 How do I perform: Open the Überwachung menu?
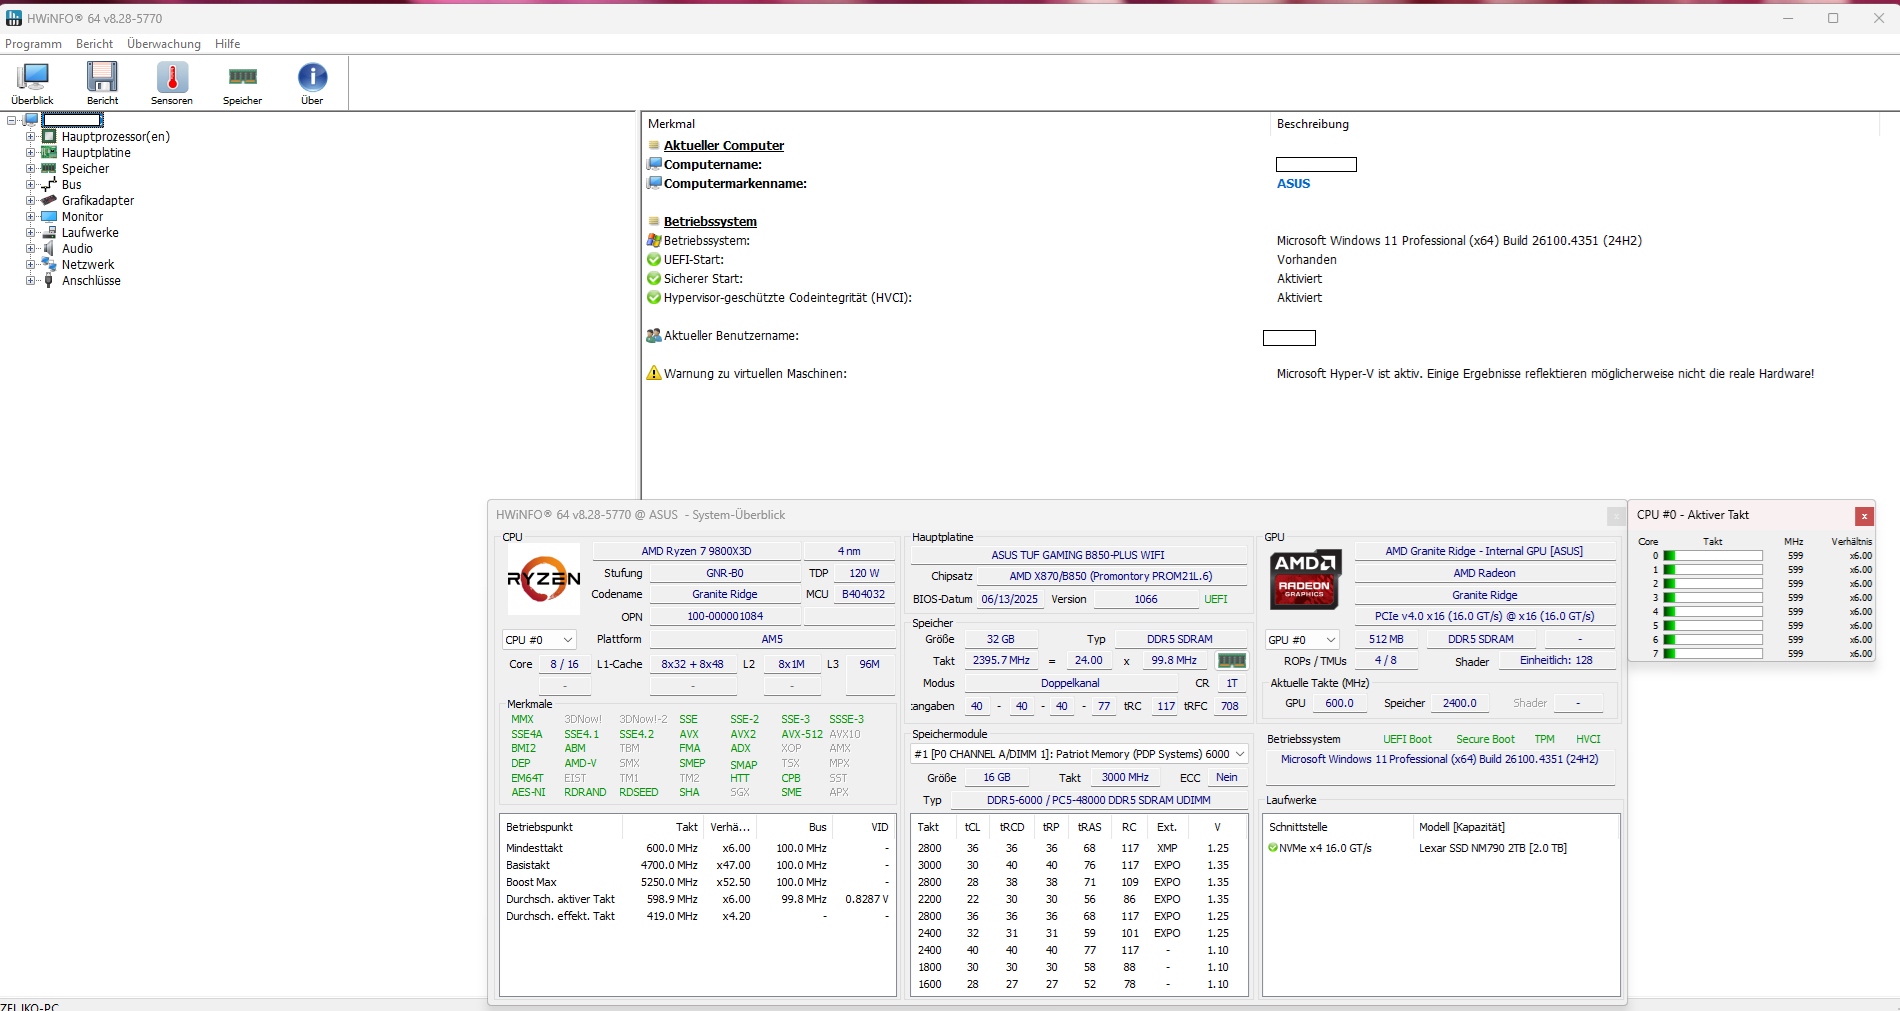click(164, 44)
